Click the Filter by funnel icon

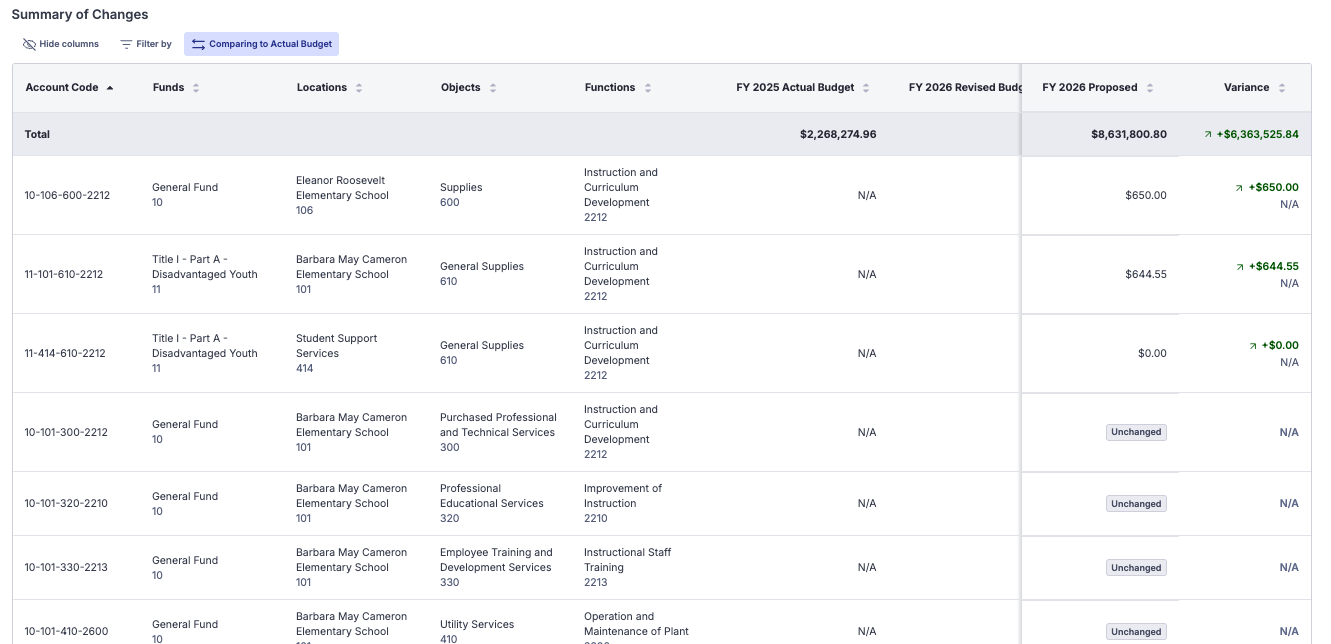tap(126, 44)
